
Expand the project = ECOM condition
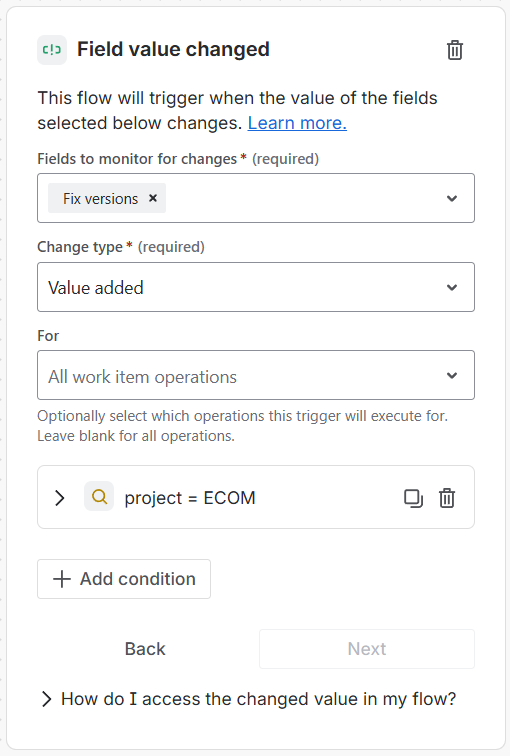(x=60, y=498)
